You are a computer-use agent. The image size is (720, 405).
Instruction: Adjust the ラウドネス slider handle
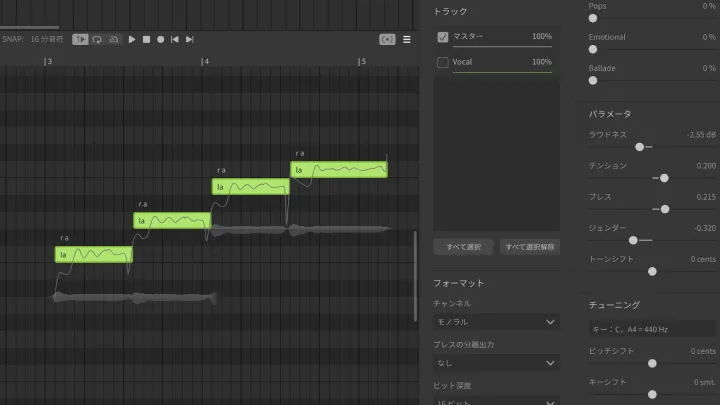tap(639, 147)
